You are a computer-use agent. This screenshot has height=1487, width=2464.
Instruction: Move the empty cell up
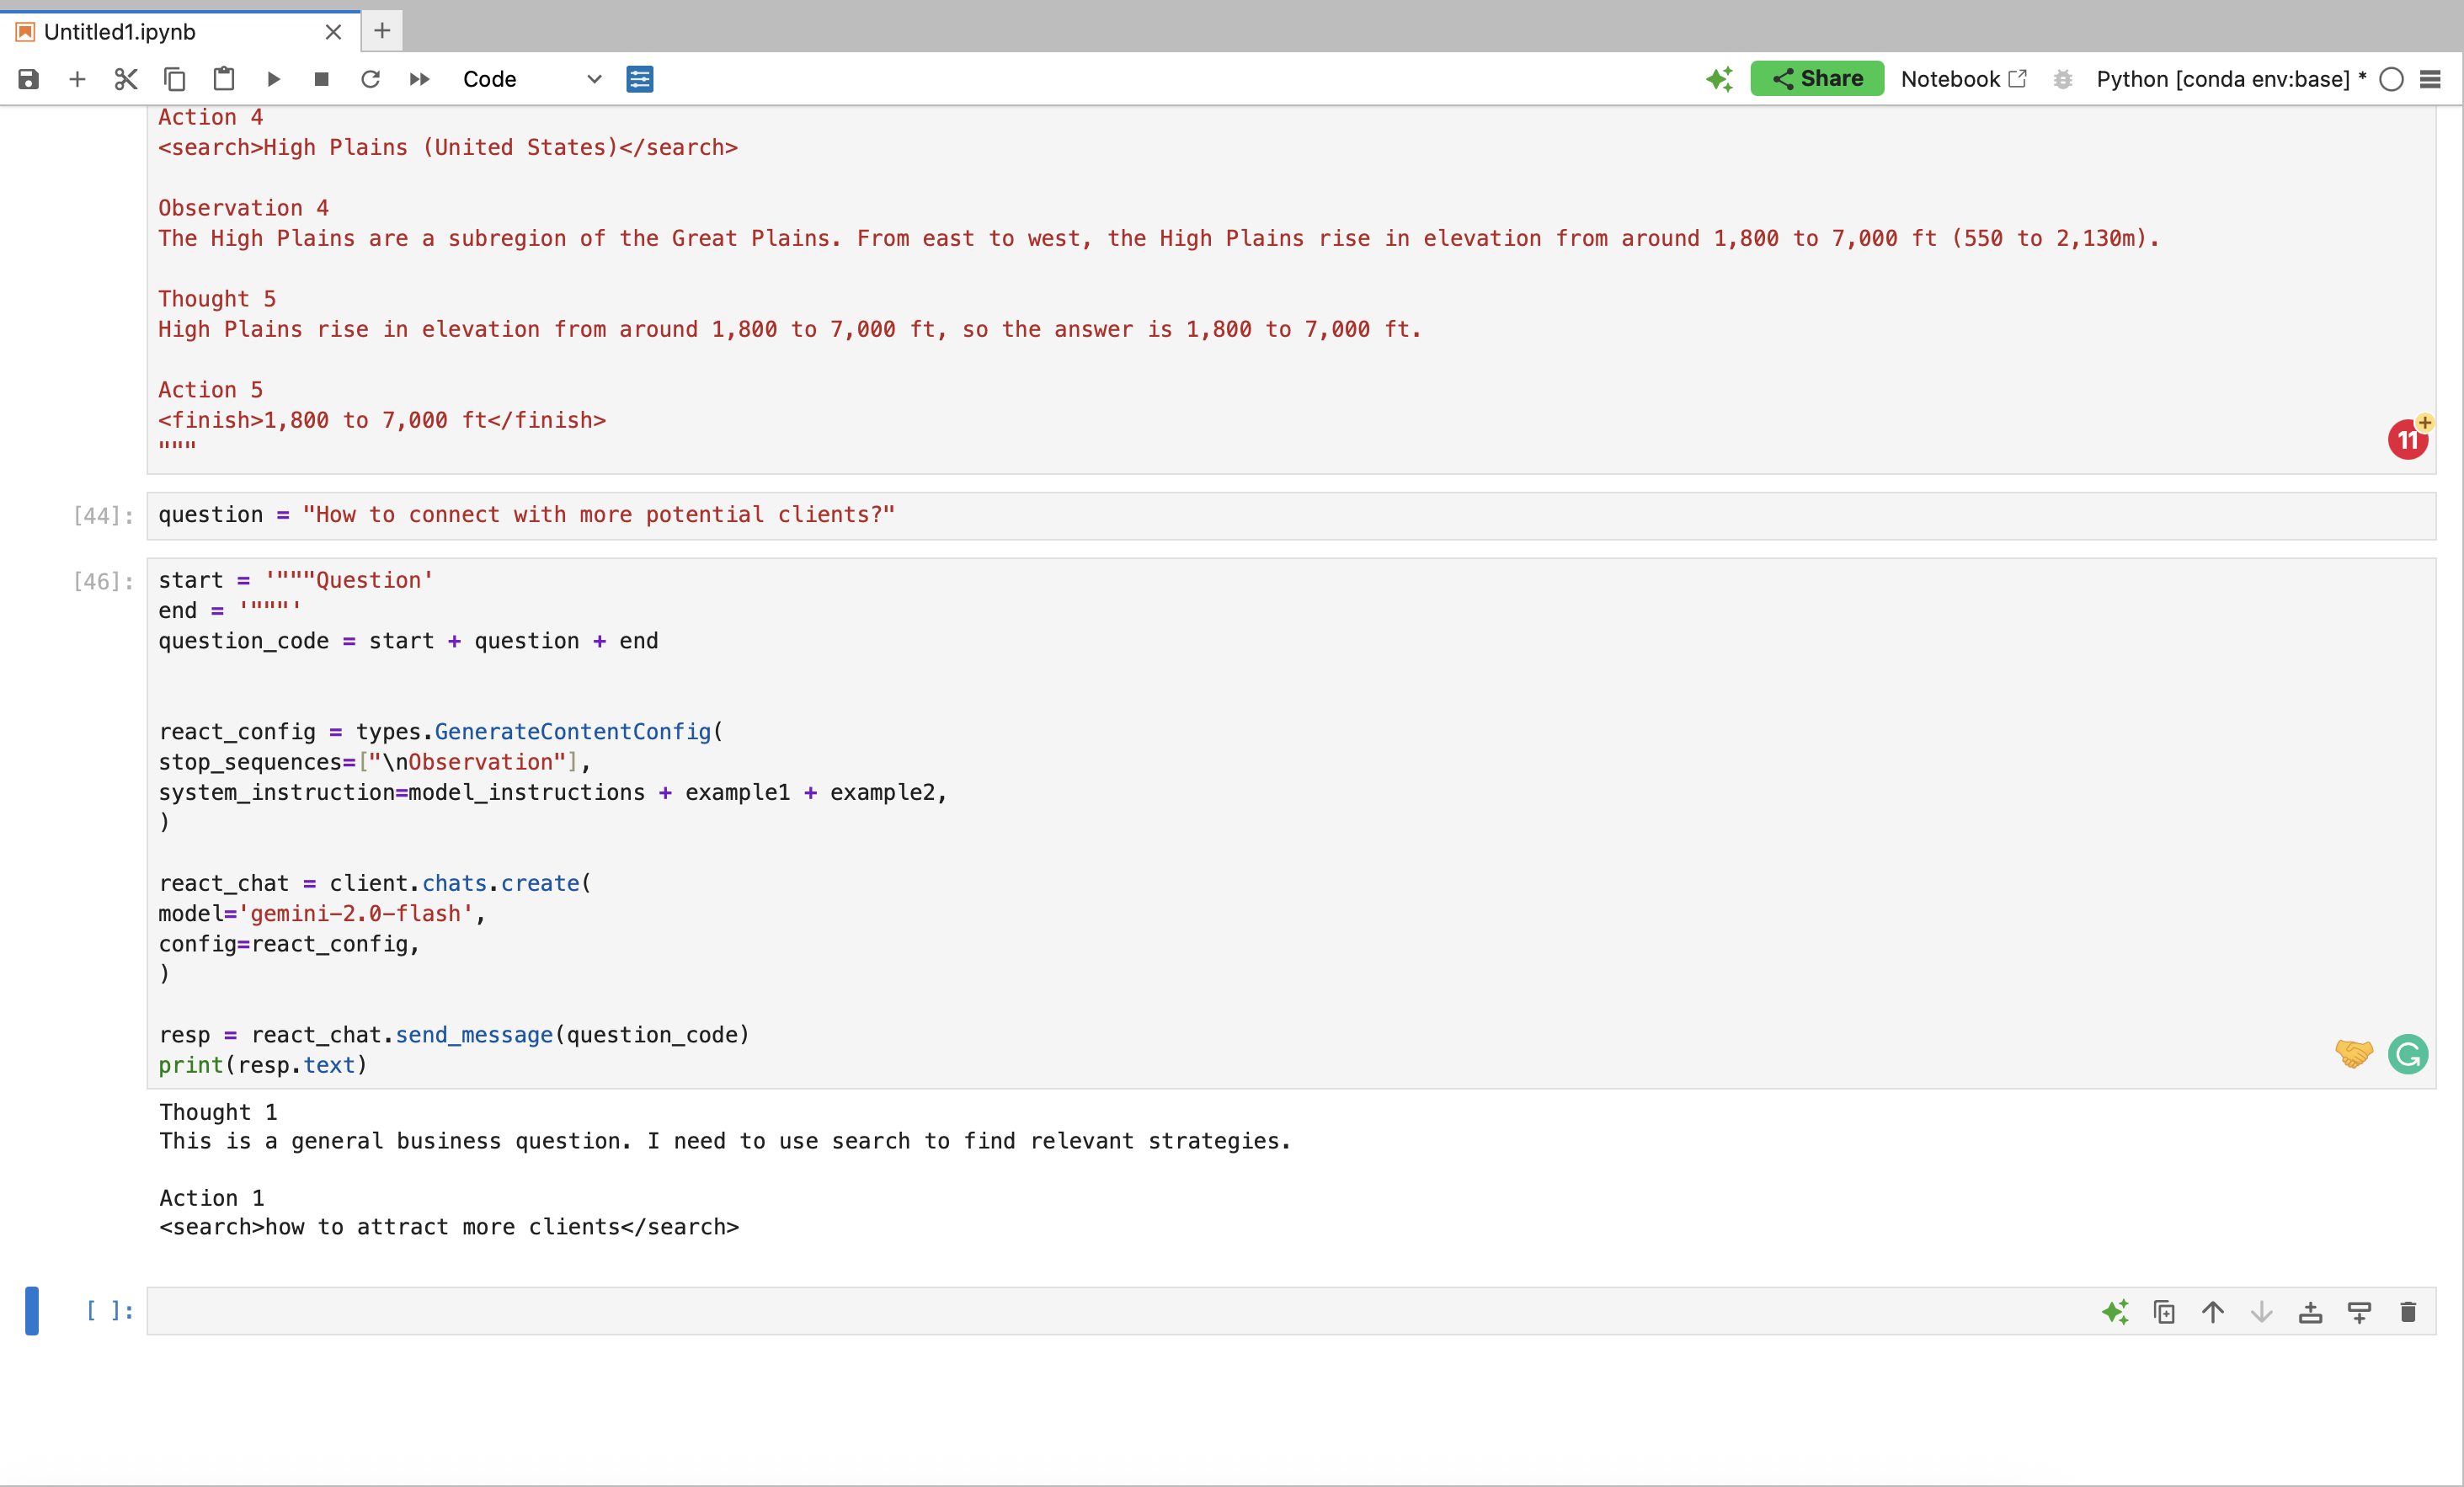[x=2213, y=1312]
